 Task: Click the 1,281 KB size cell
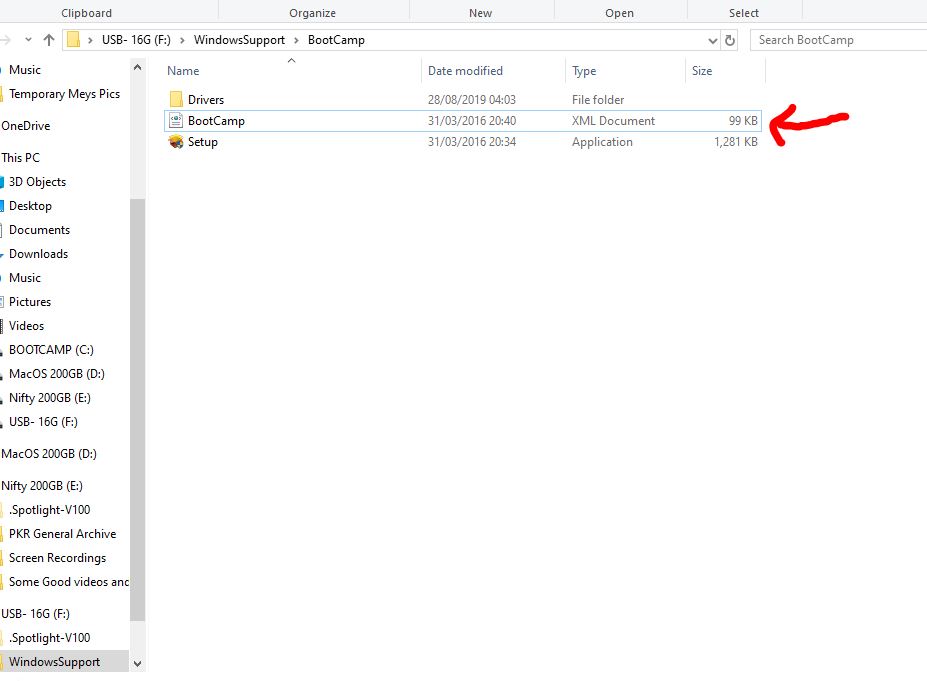click(x=735, y=142)
